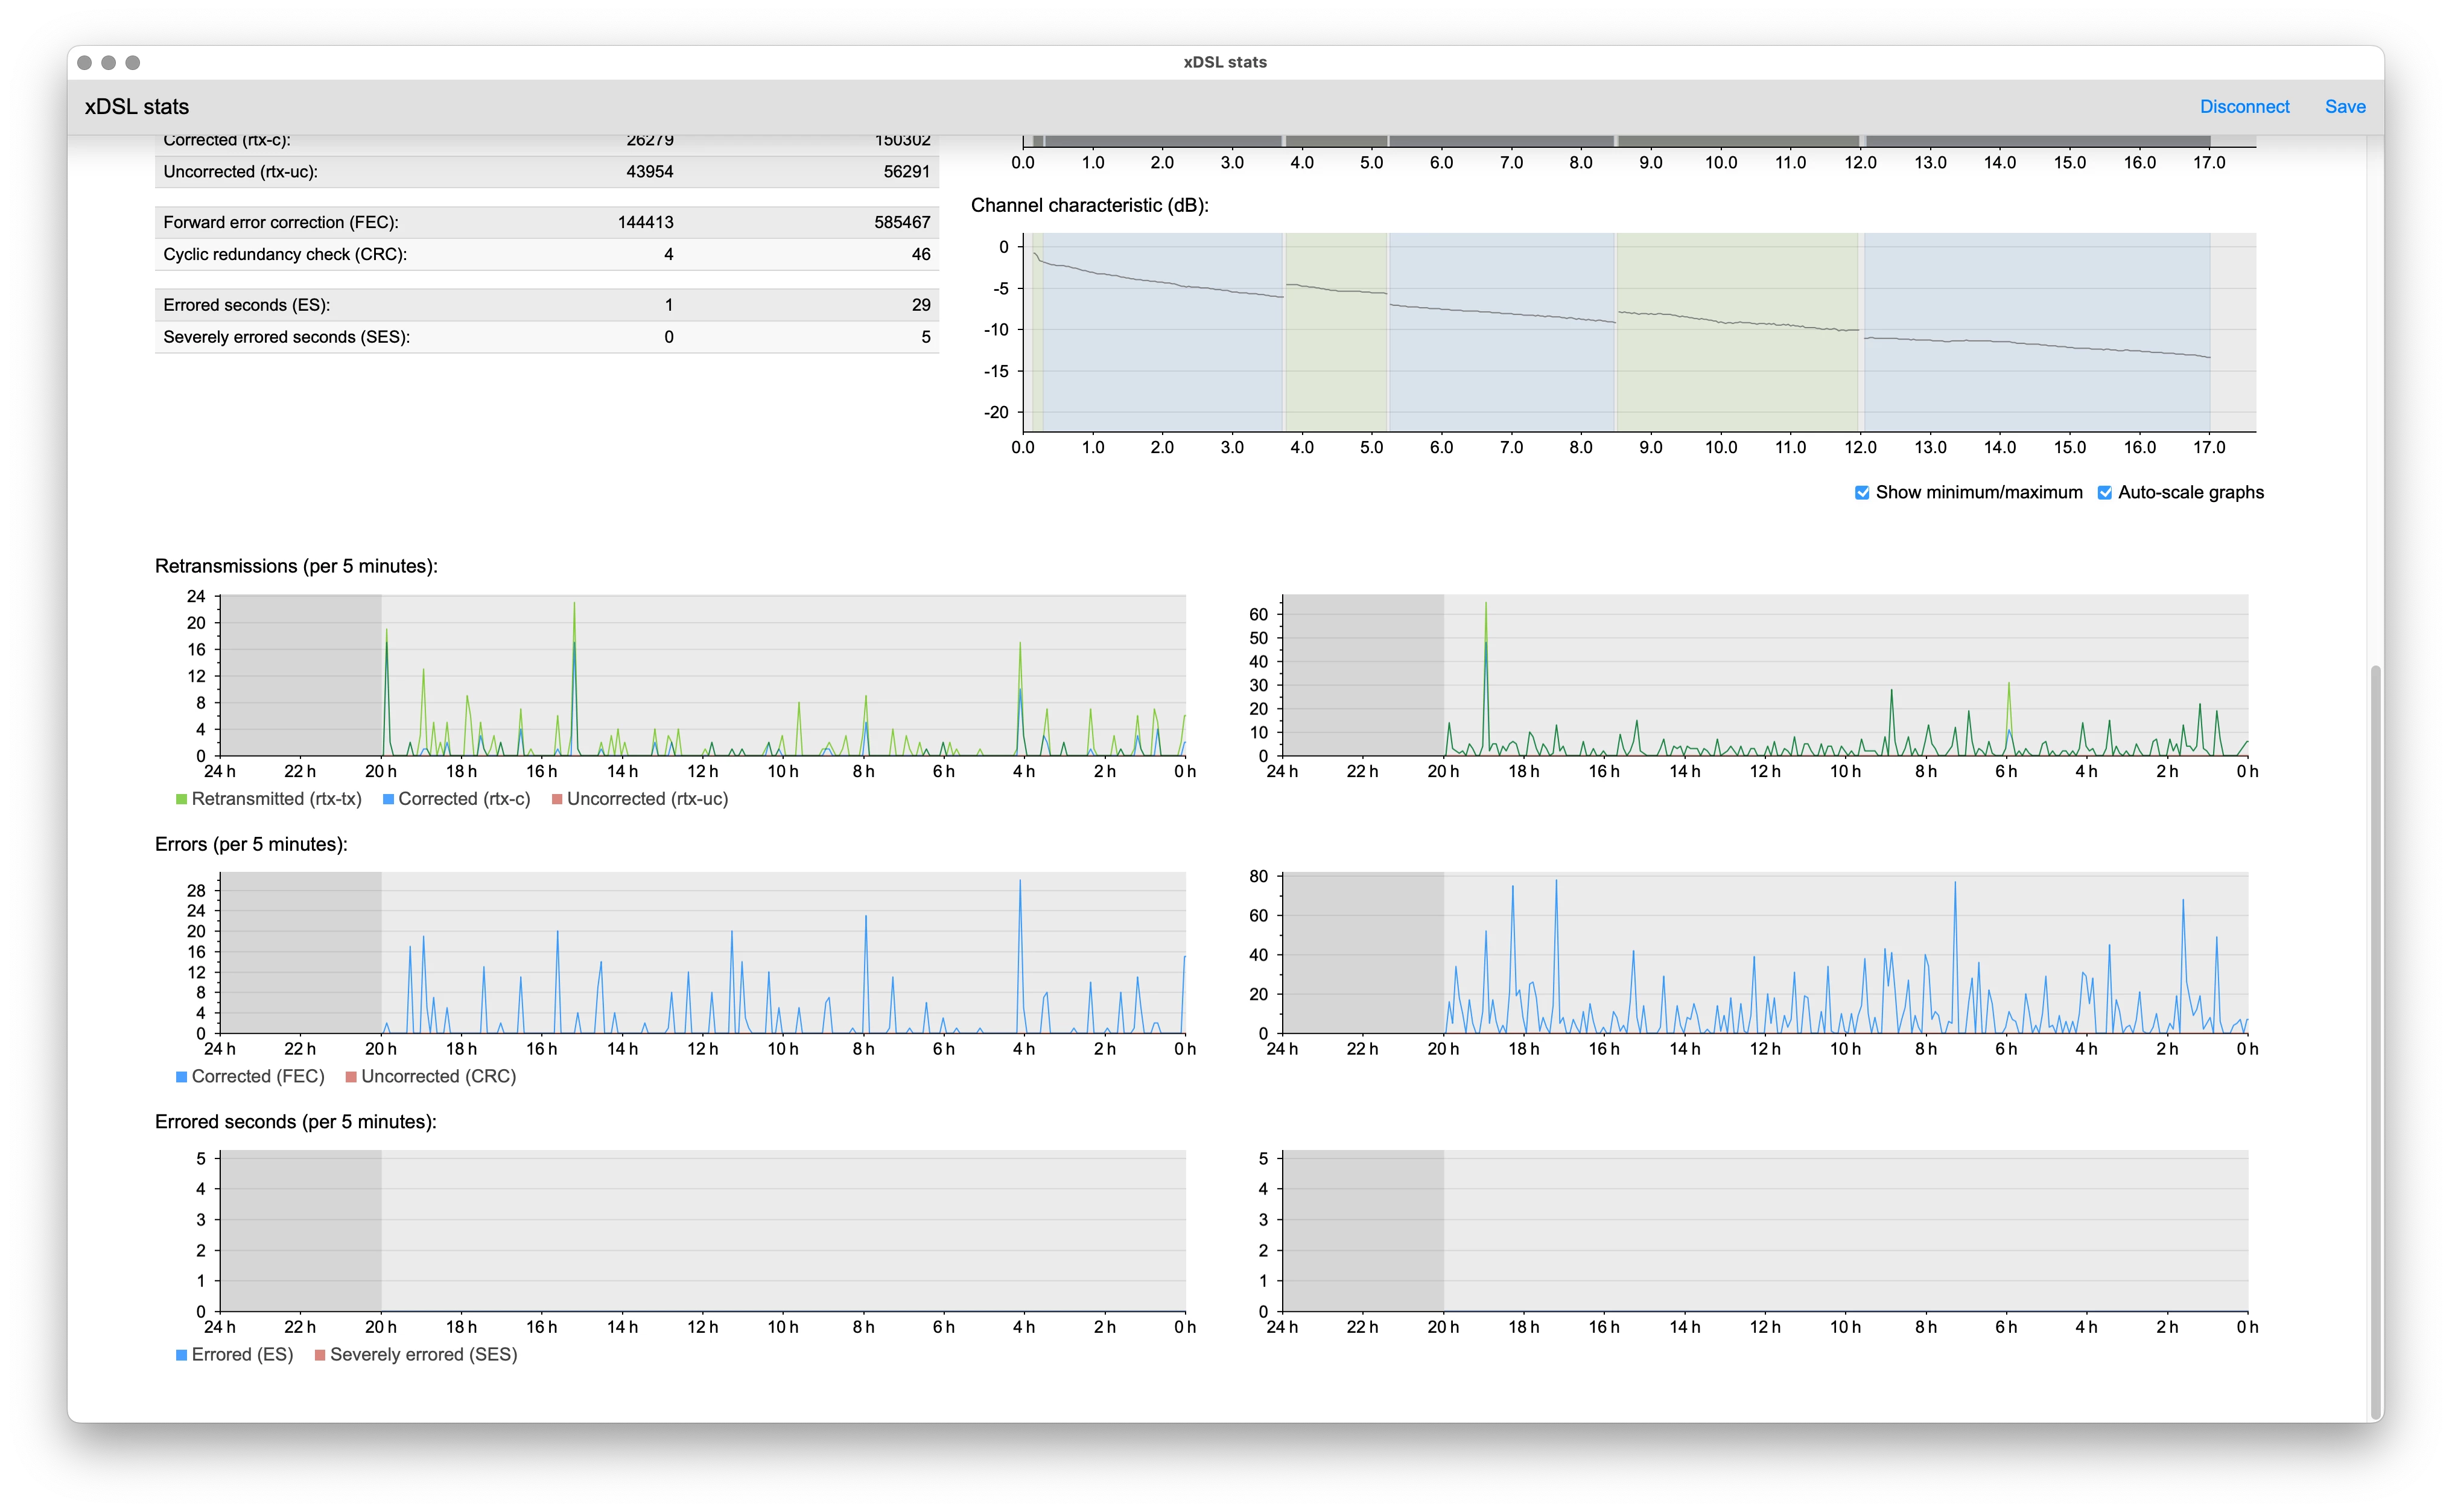This screenshot has width=2452, height=1512.
Task: Click the Severely errored seconds (SES) row
Action: pyautogui.click(x=546, y=337)
